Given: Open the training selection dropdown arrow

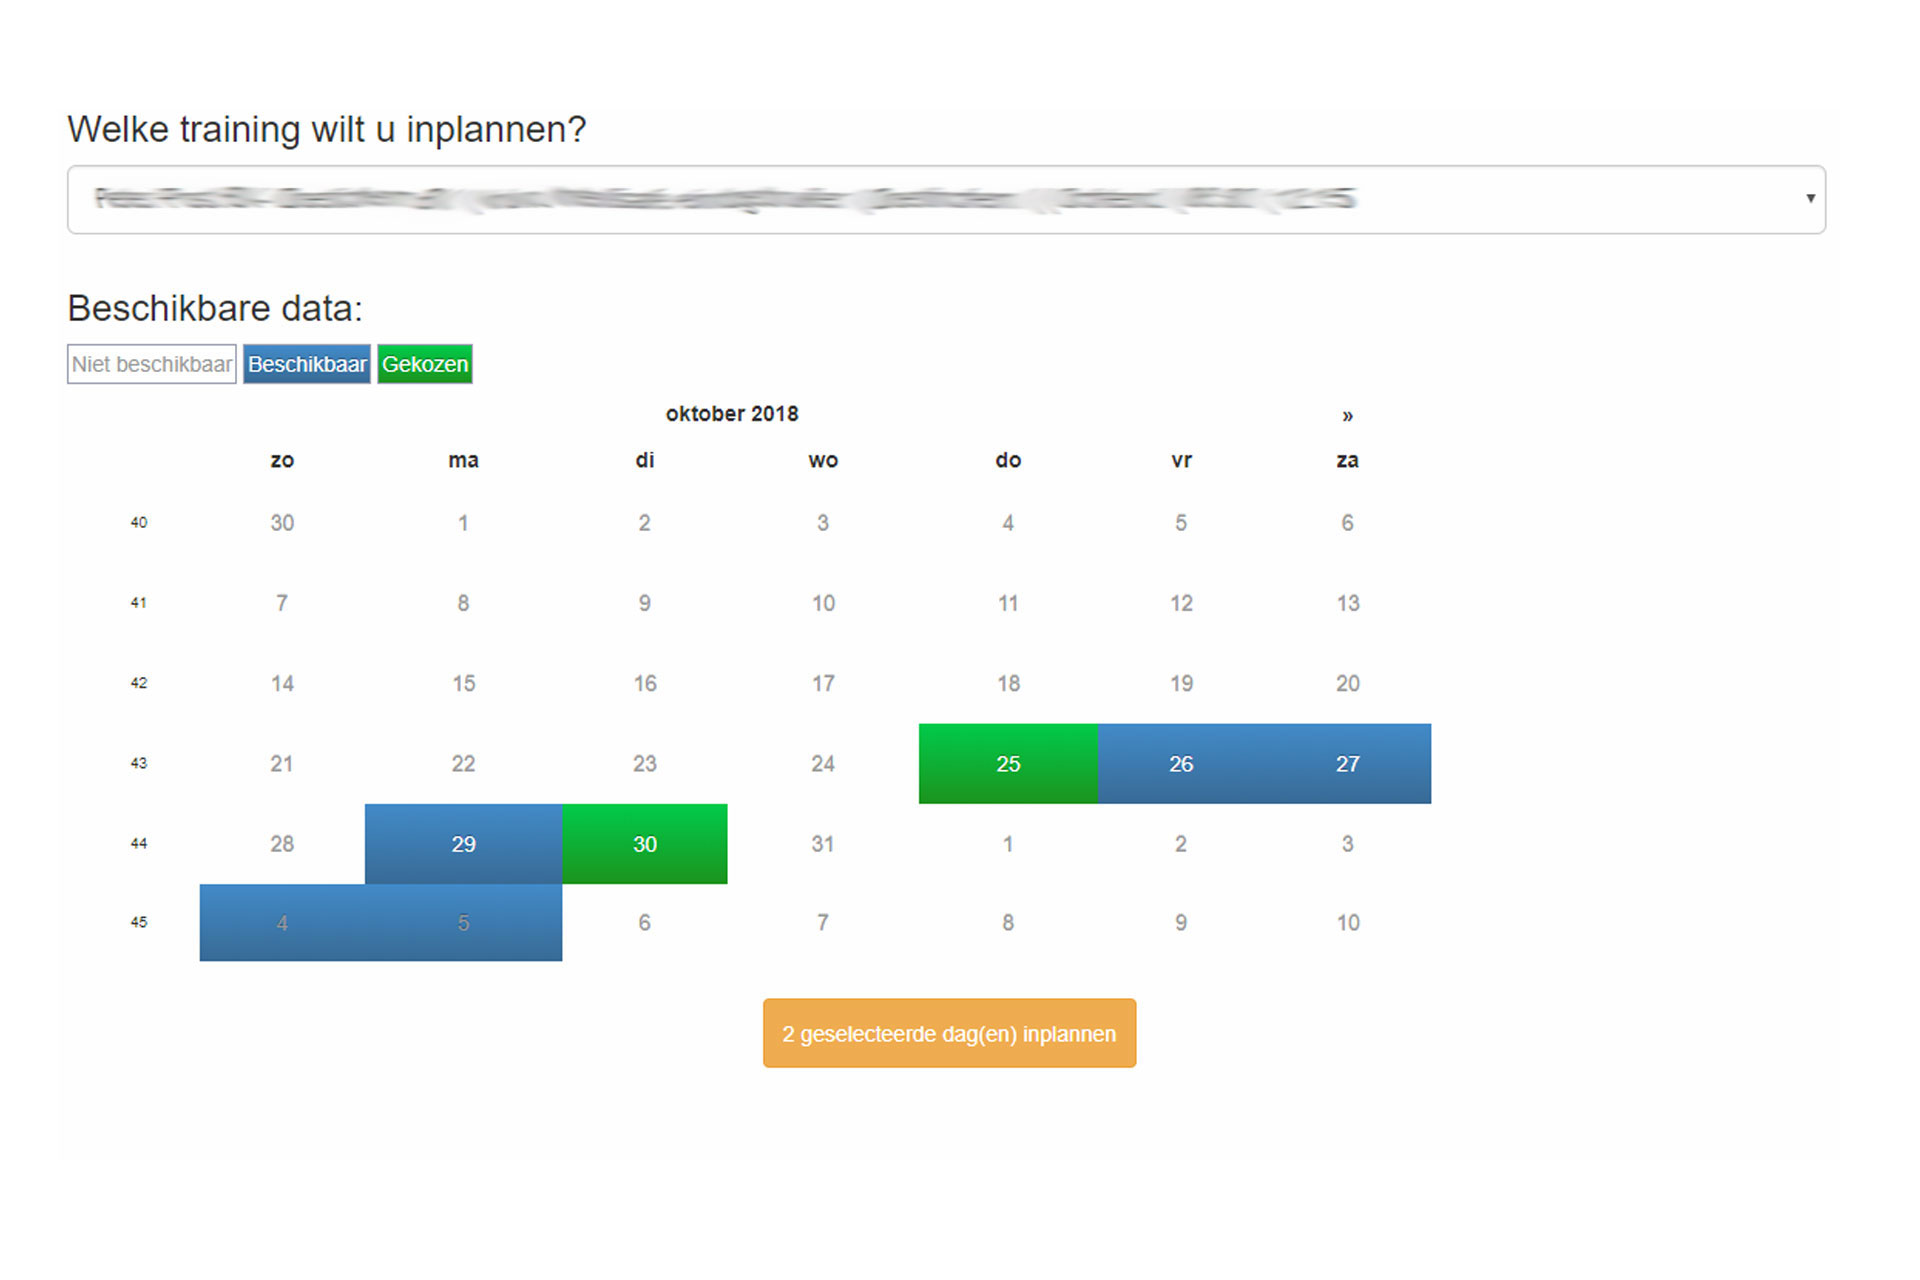Looking at the screenshot, I should pos(1810,198).
